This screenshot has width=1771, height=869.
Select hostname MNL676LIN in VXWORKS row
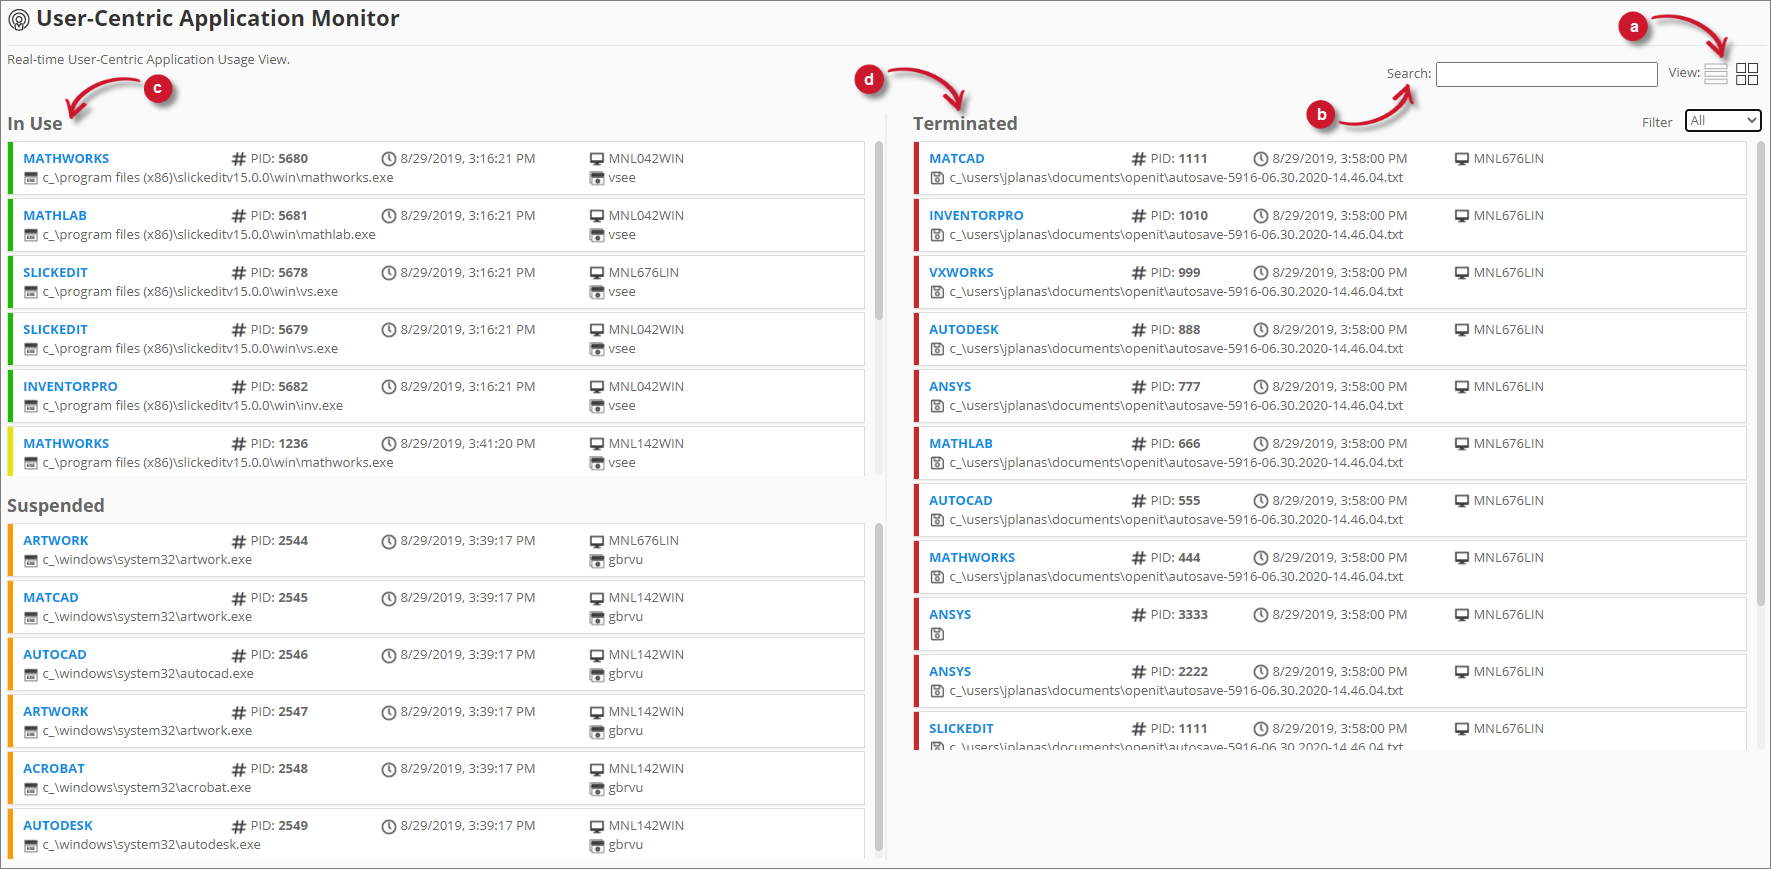coord(1509,272)
